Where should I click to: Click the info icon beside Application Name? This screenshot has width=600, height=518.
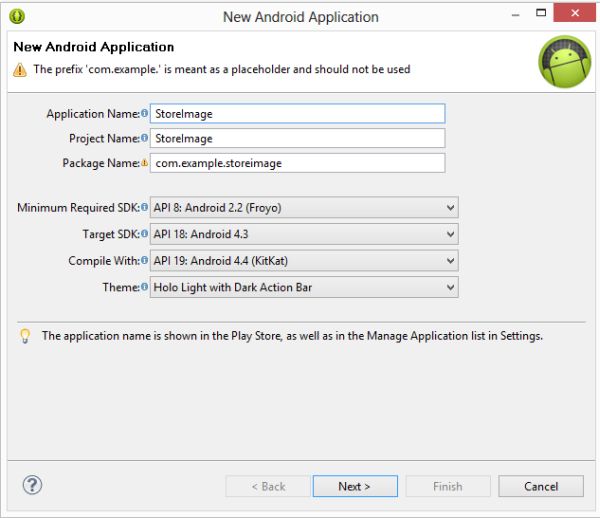pos(144,114)
